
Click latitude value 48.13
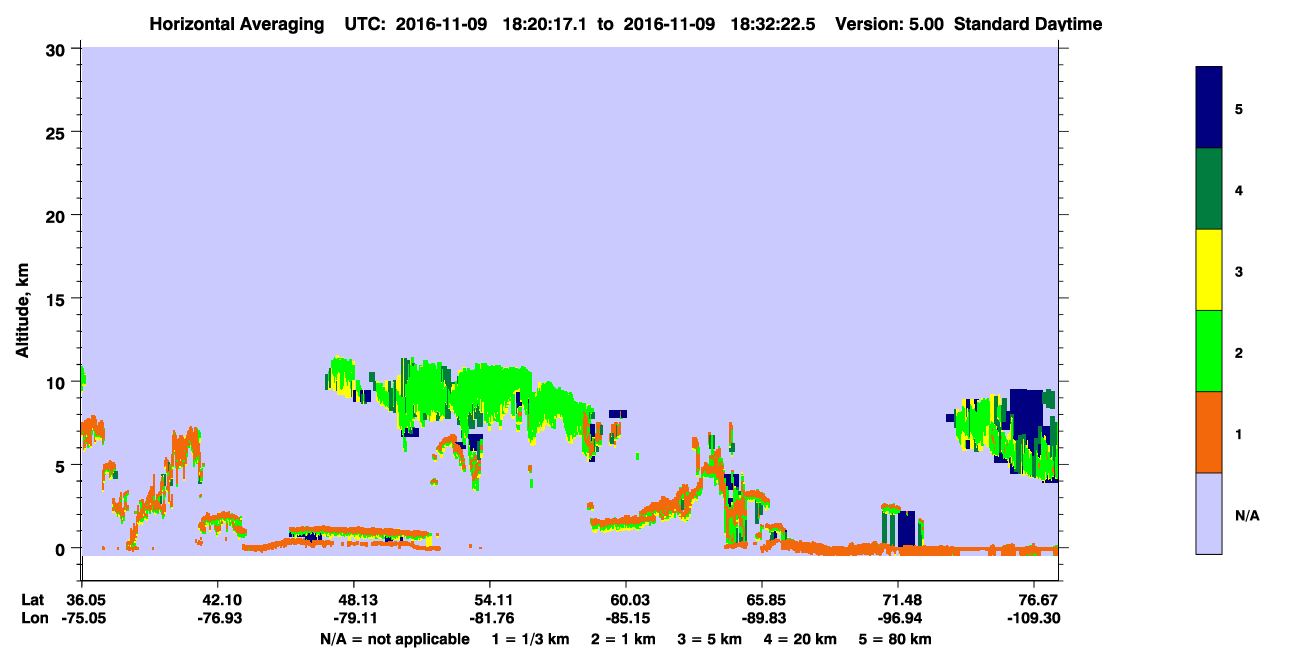(353, 599)
